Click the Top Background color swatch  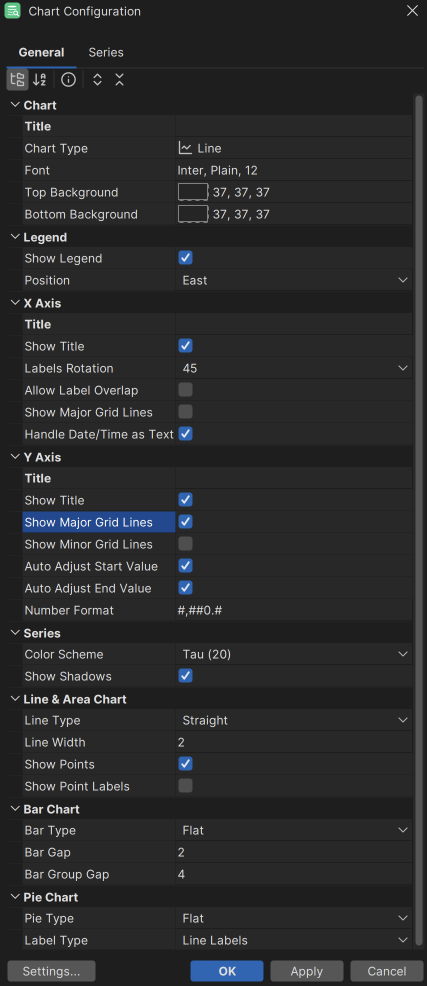pyautogui.click(x=193, y=192)
